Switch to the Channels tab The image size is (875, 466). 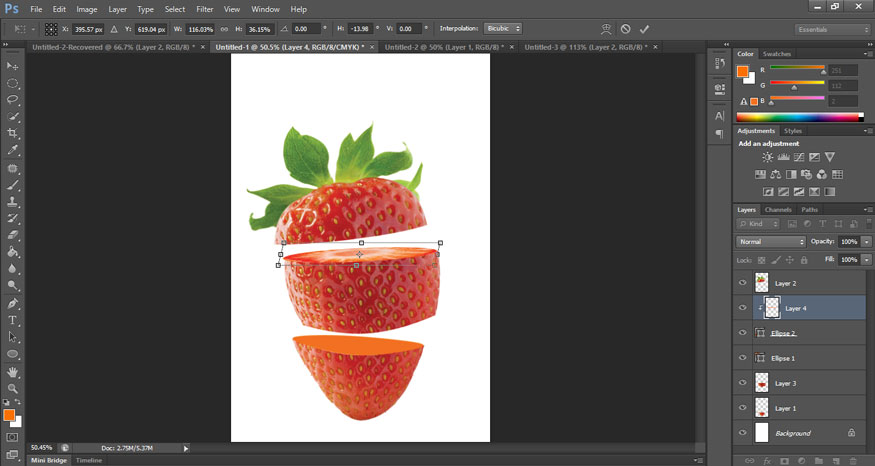(x=778, y=210)
